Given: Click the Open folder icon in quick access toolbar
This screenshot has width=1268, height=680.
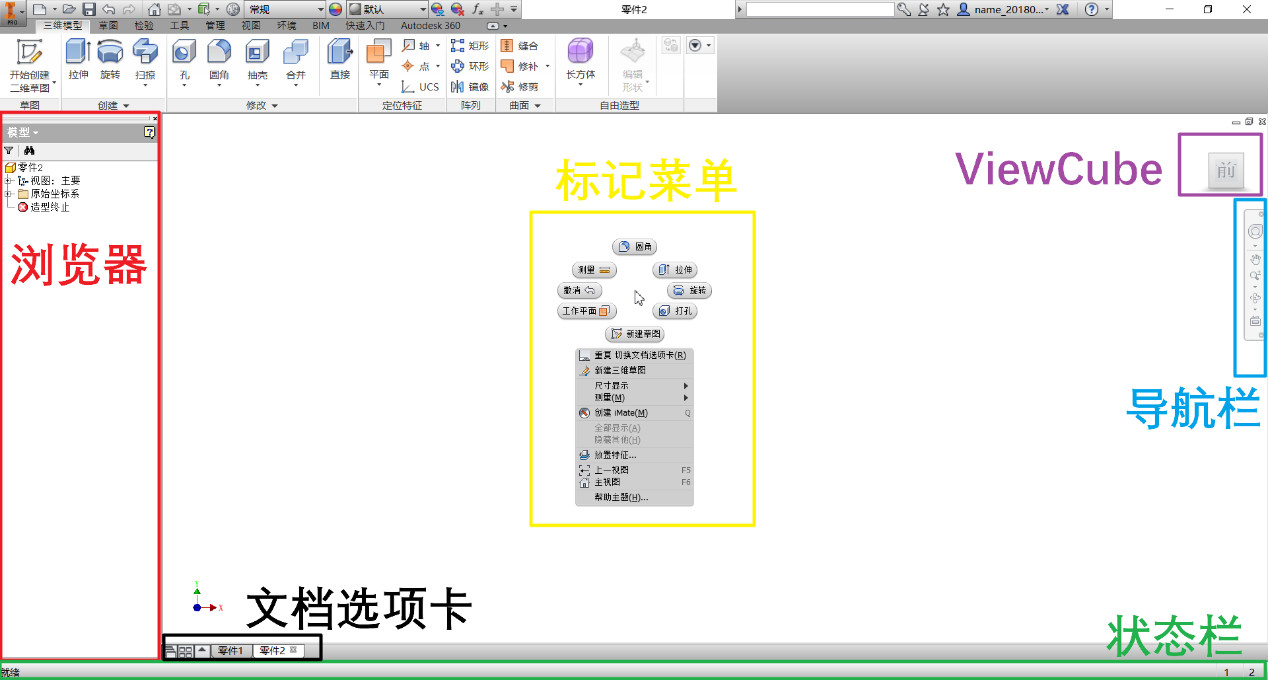Looking at the screenshot, I should coord(69,9).
